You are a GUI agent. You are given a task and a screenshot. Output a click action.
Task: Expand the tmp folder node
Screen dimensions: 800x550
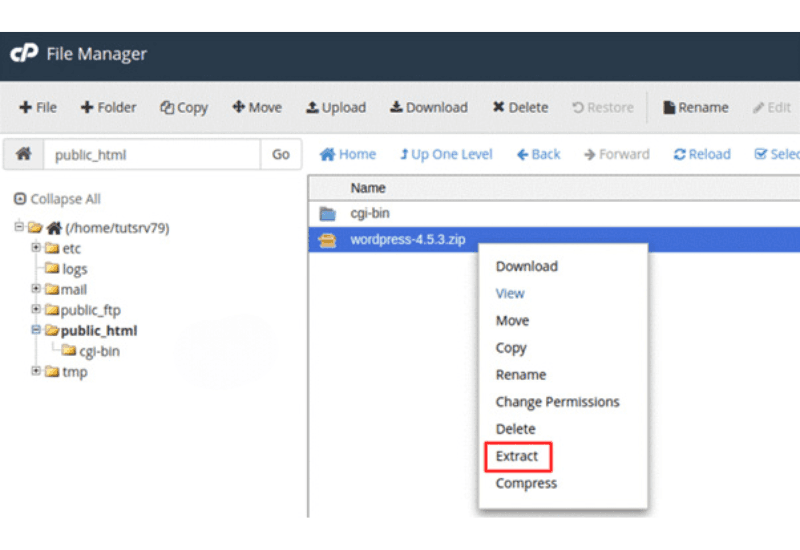click(36, 371)
